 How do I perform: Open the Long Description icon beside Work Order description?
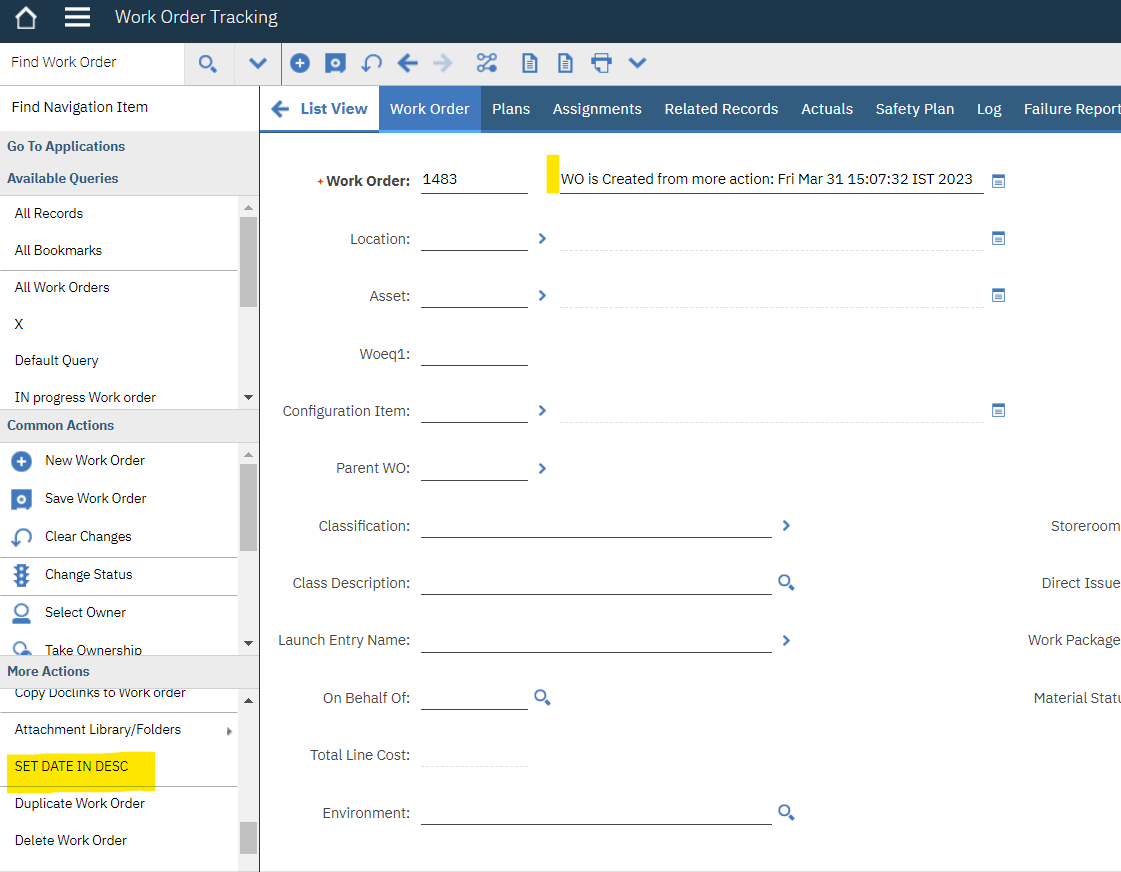(x=998, y=181)
